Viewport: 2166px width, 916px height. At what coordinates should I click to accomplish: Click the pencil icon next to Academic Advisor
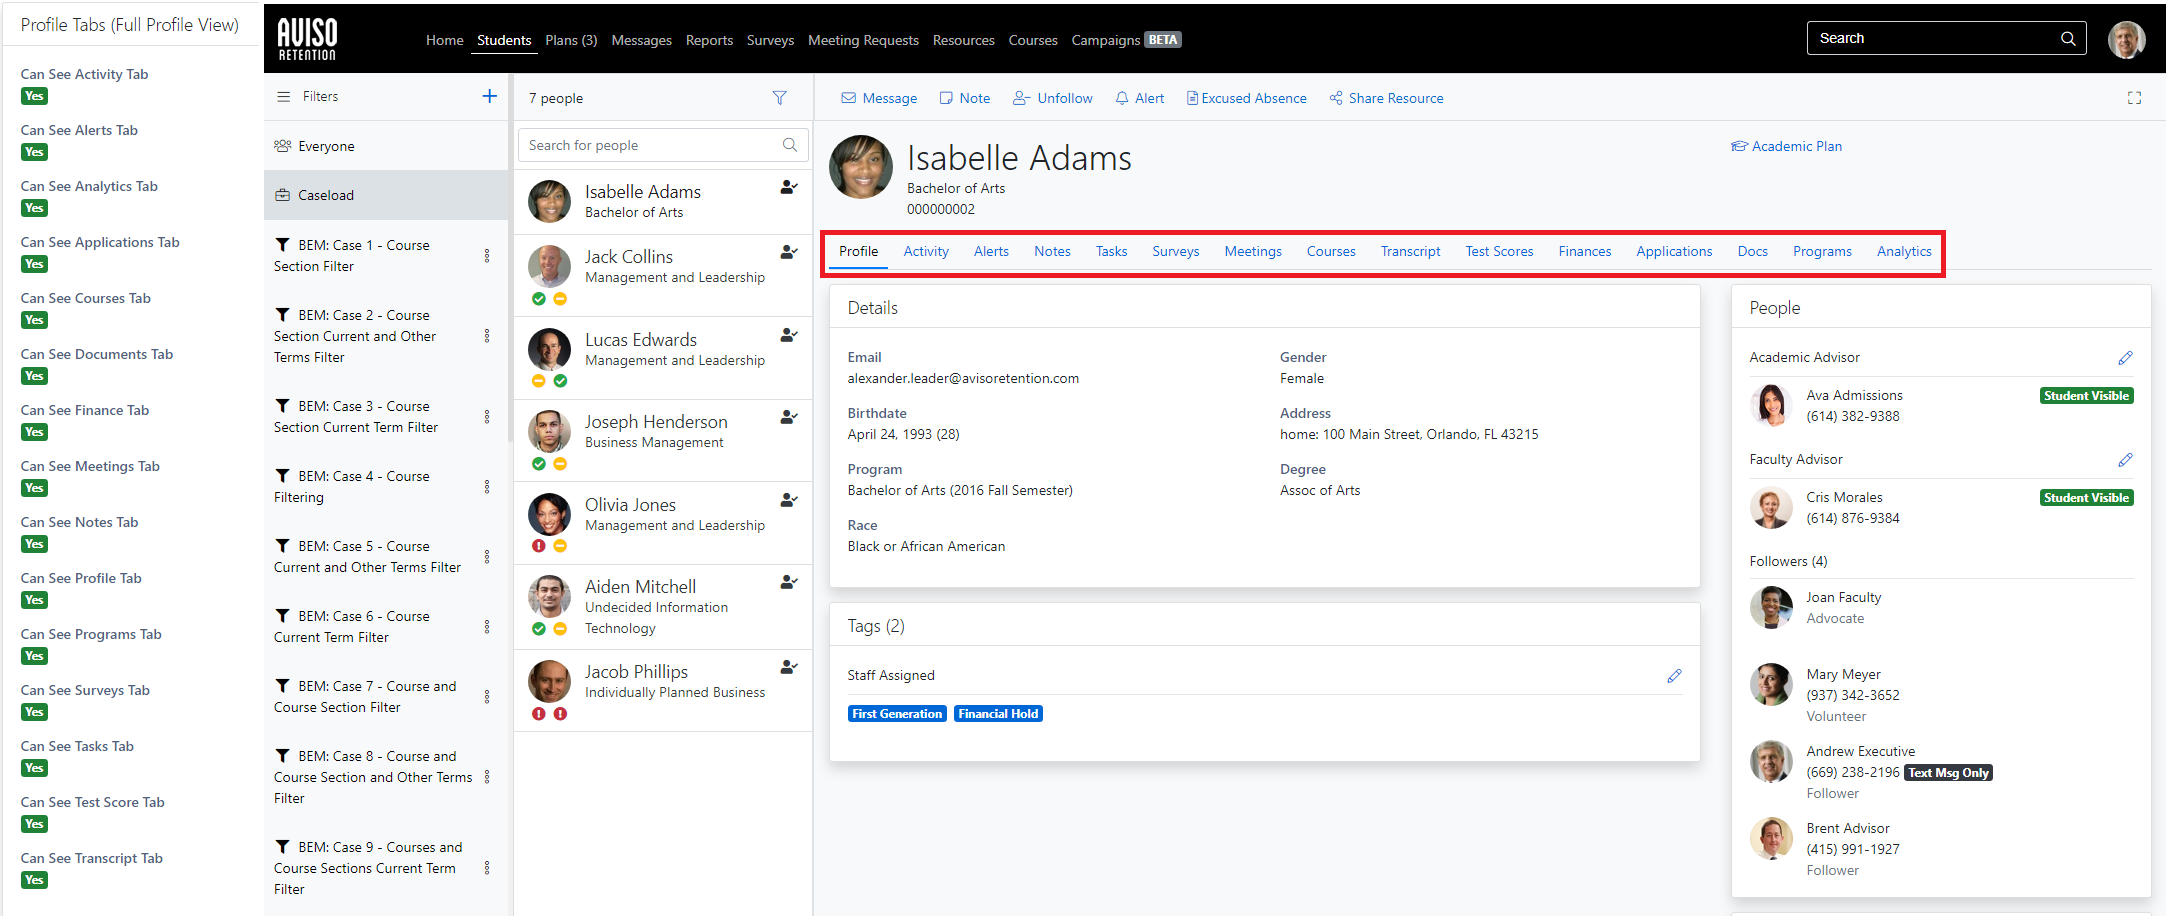tap(2125, 358)
